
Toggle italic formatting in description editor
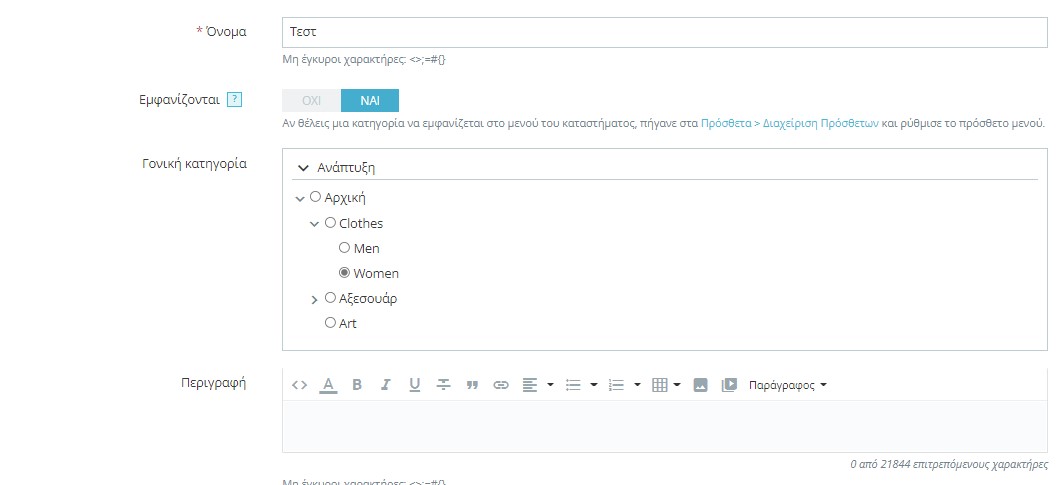pyautogui.click(x=385, y=385)
